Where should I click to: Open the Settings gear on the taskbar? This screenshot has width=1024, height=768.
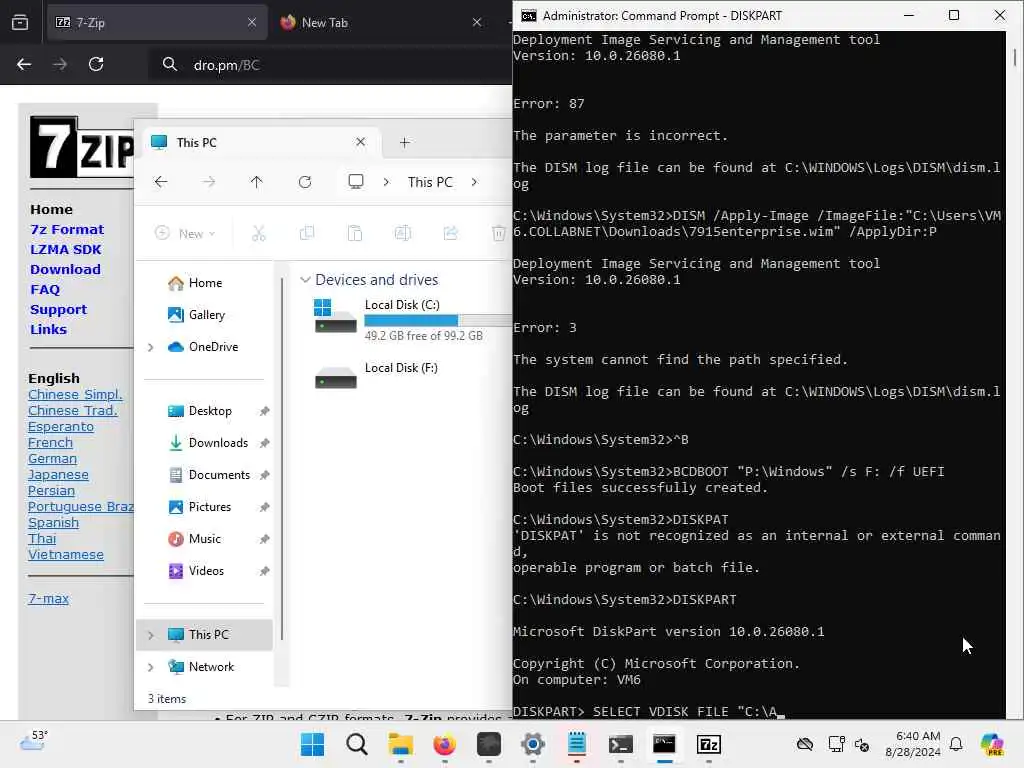click(x=533, y=744)
